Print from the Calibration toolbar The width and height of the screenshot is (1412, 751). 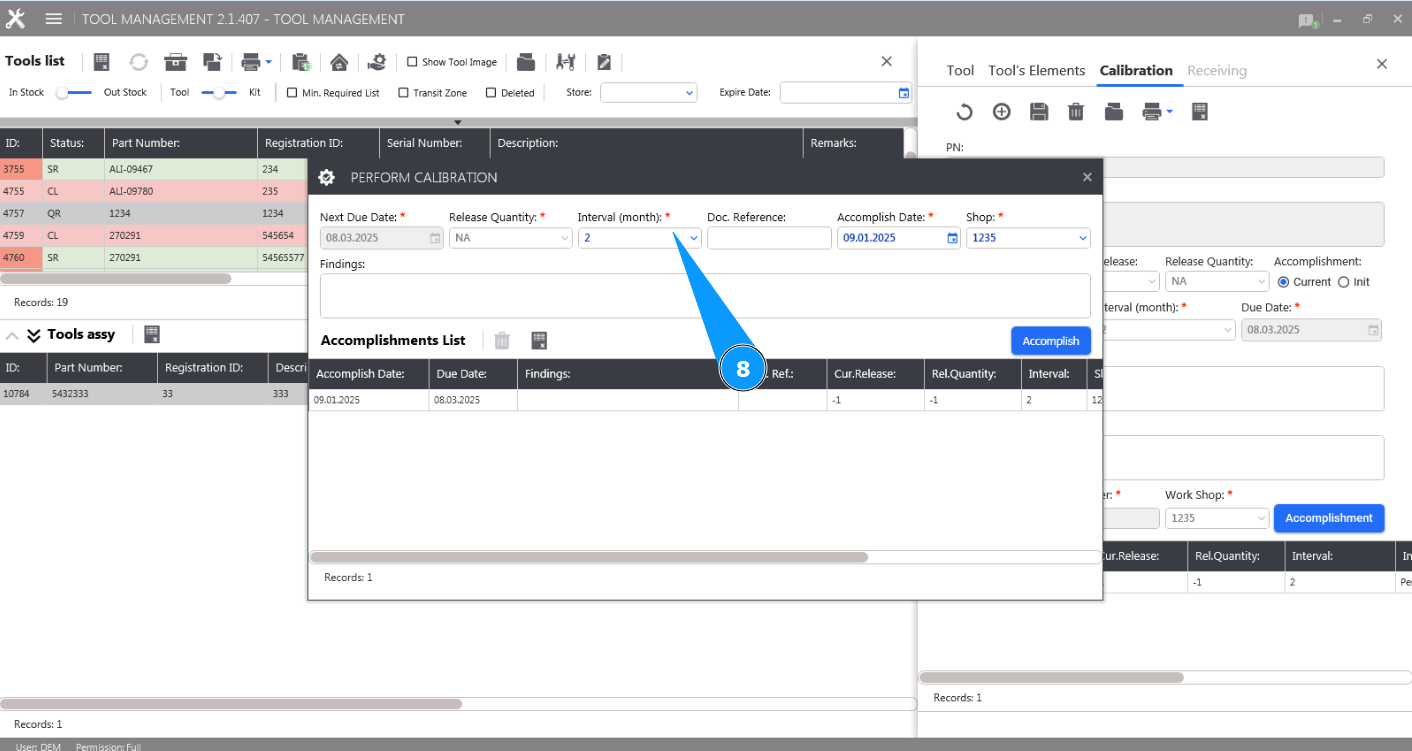coord(1153,112)
